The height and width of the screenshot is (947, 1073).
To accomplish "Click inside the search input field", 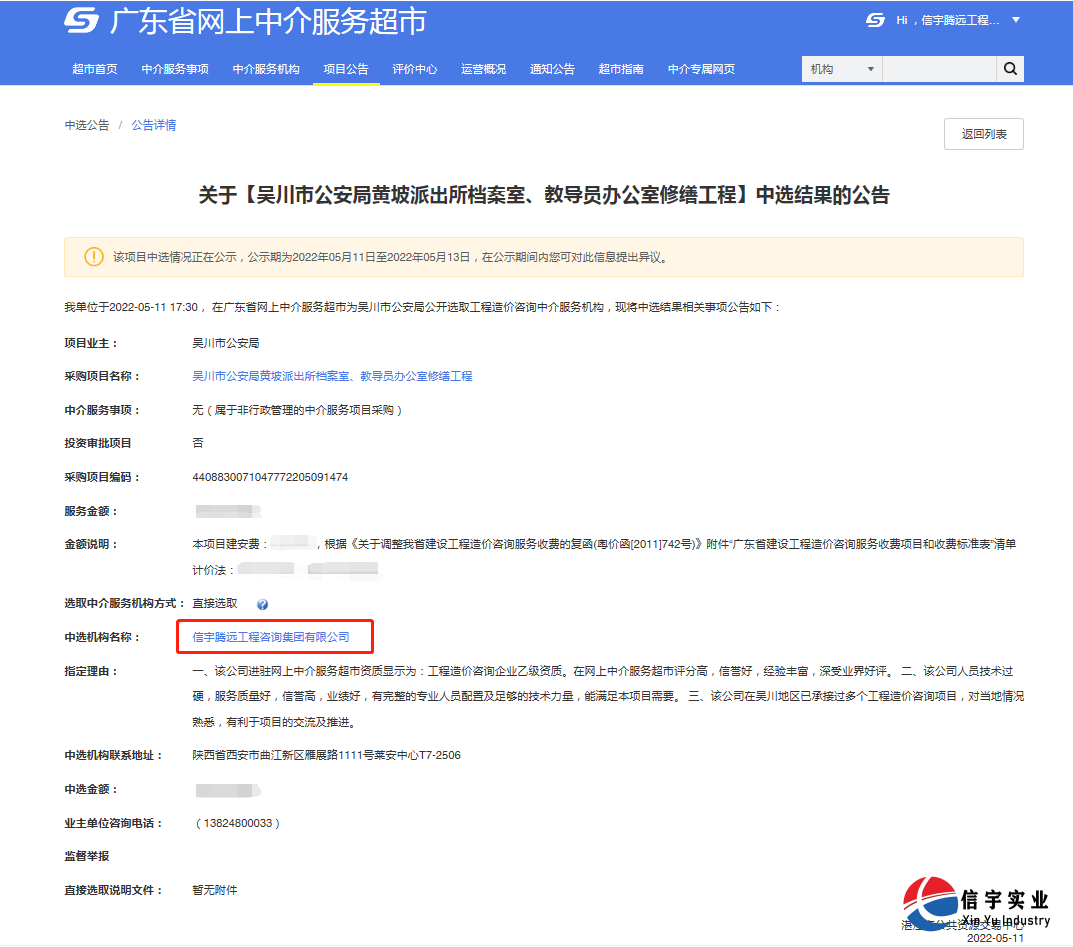I will pos(938,69).
